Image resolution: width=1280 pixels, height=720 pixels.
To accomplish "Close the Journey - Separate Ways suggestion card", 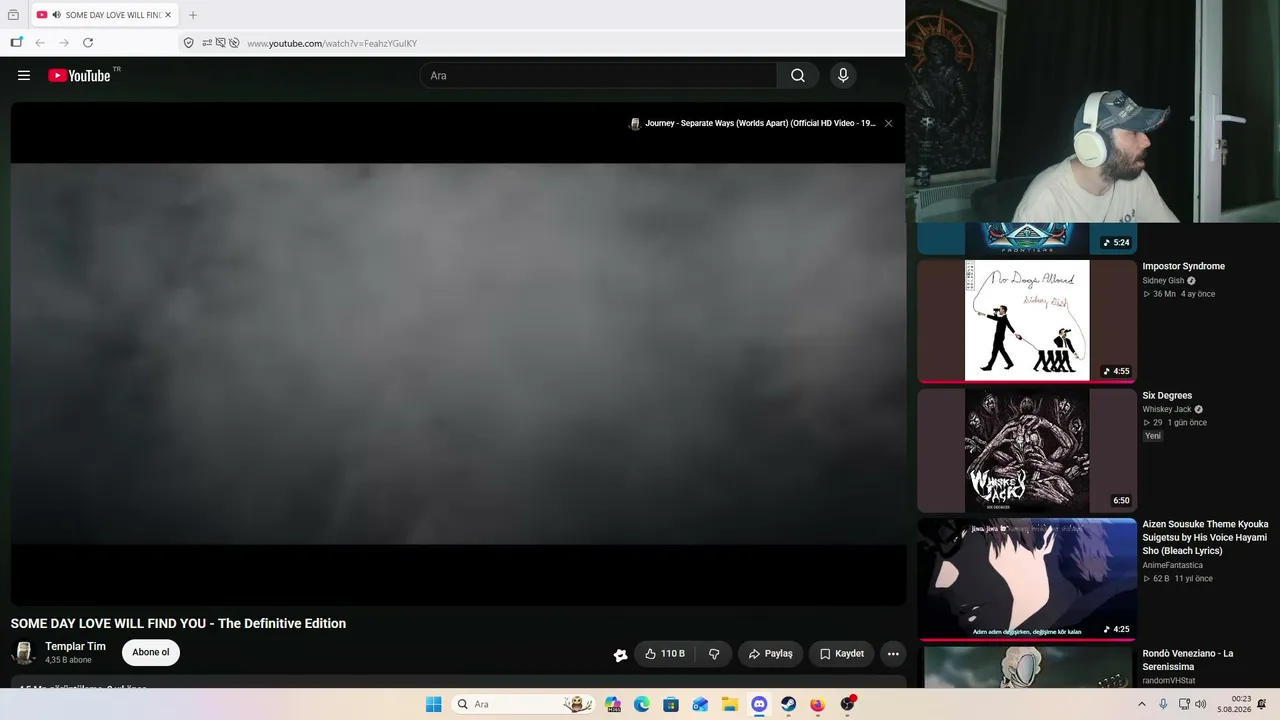I will [888, 124].
